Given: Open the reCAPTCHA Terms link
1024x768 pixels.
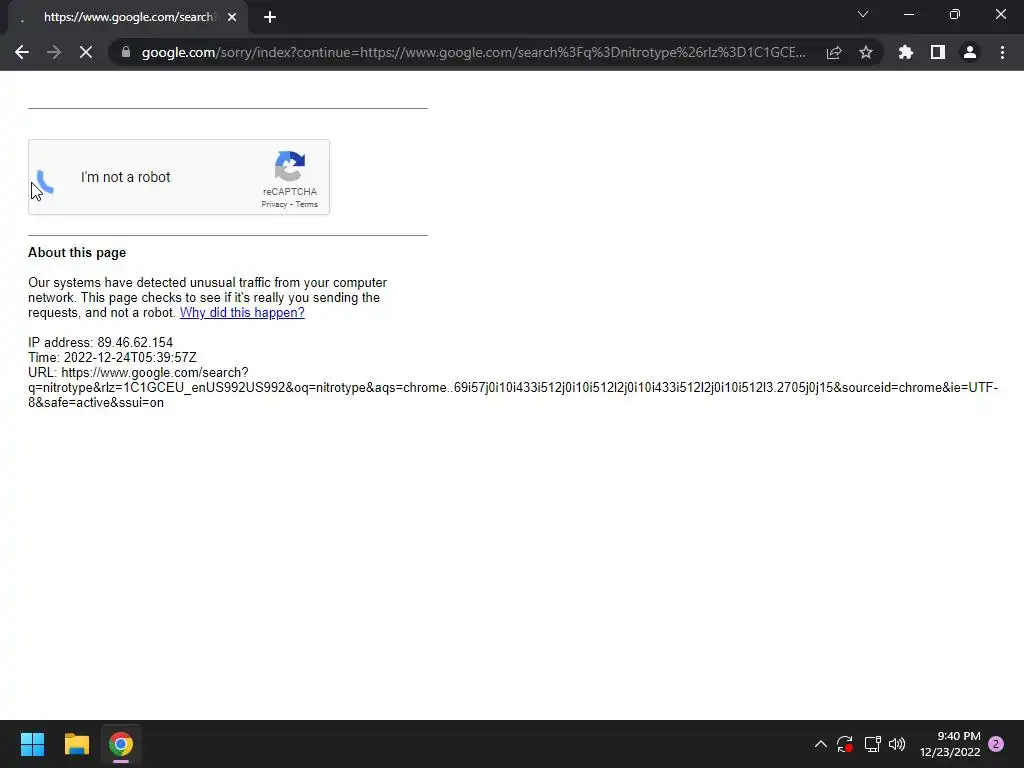Looking at the screenshot, I should point(306,204).
